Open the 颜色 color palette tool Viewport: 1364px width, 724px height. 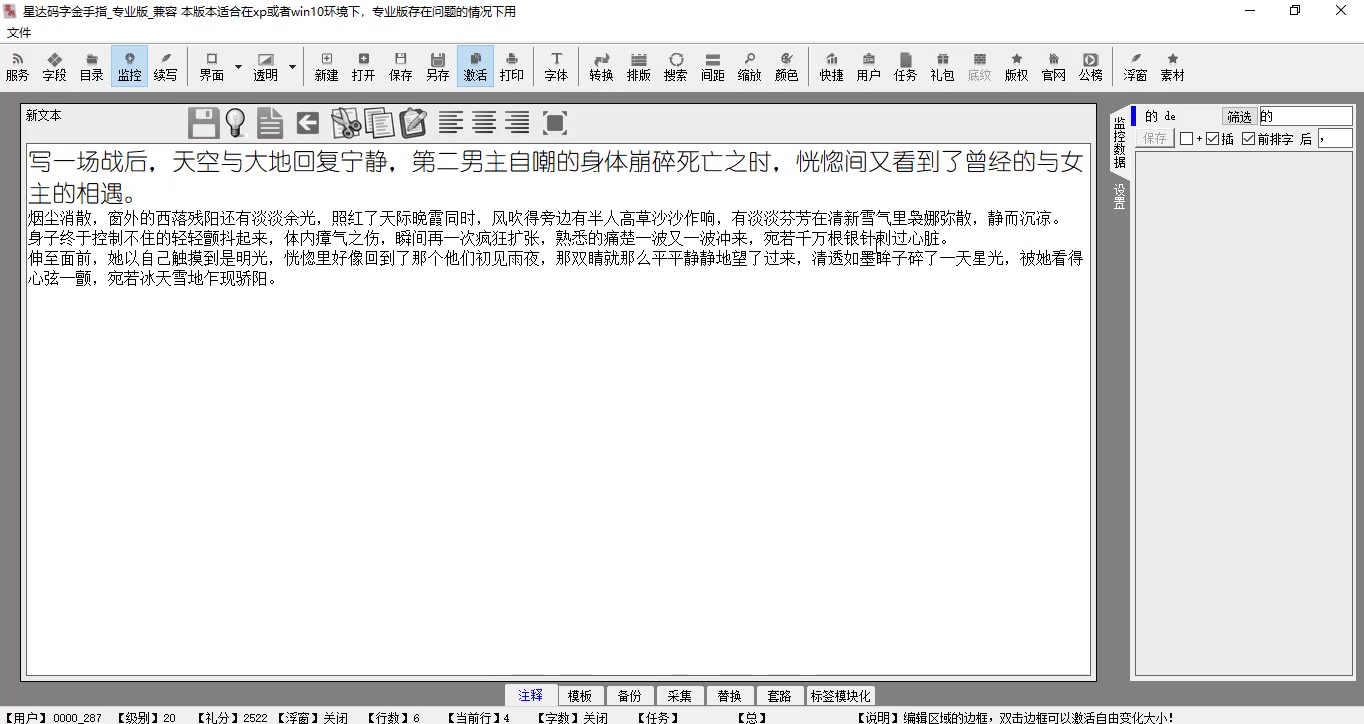[x=787, y=66]
